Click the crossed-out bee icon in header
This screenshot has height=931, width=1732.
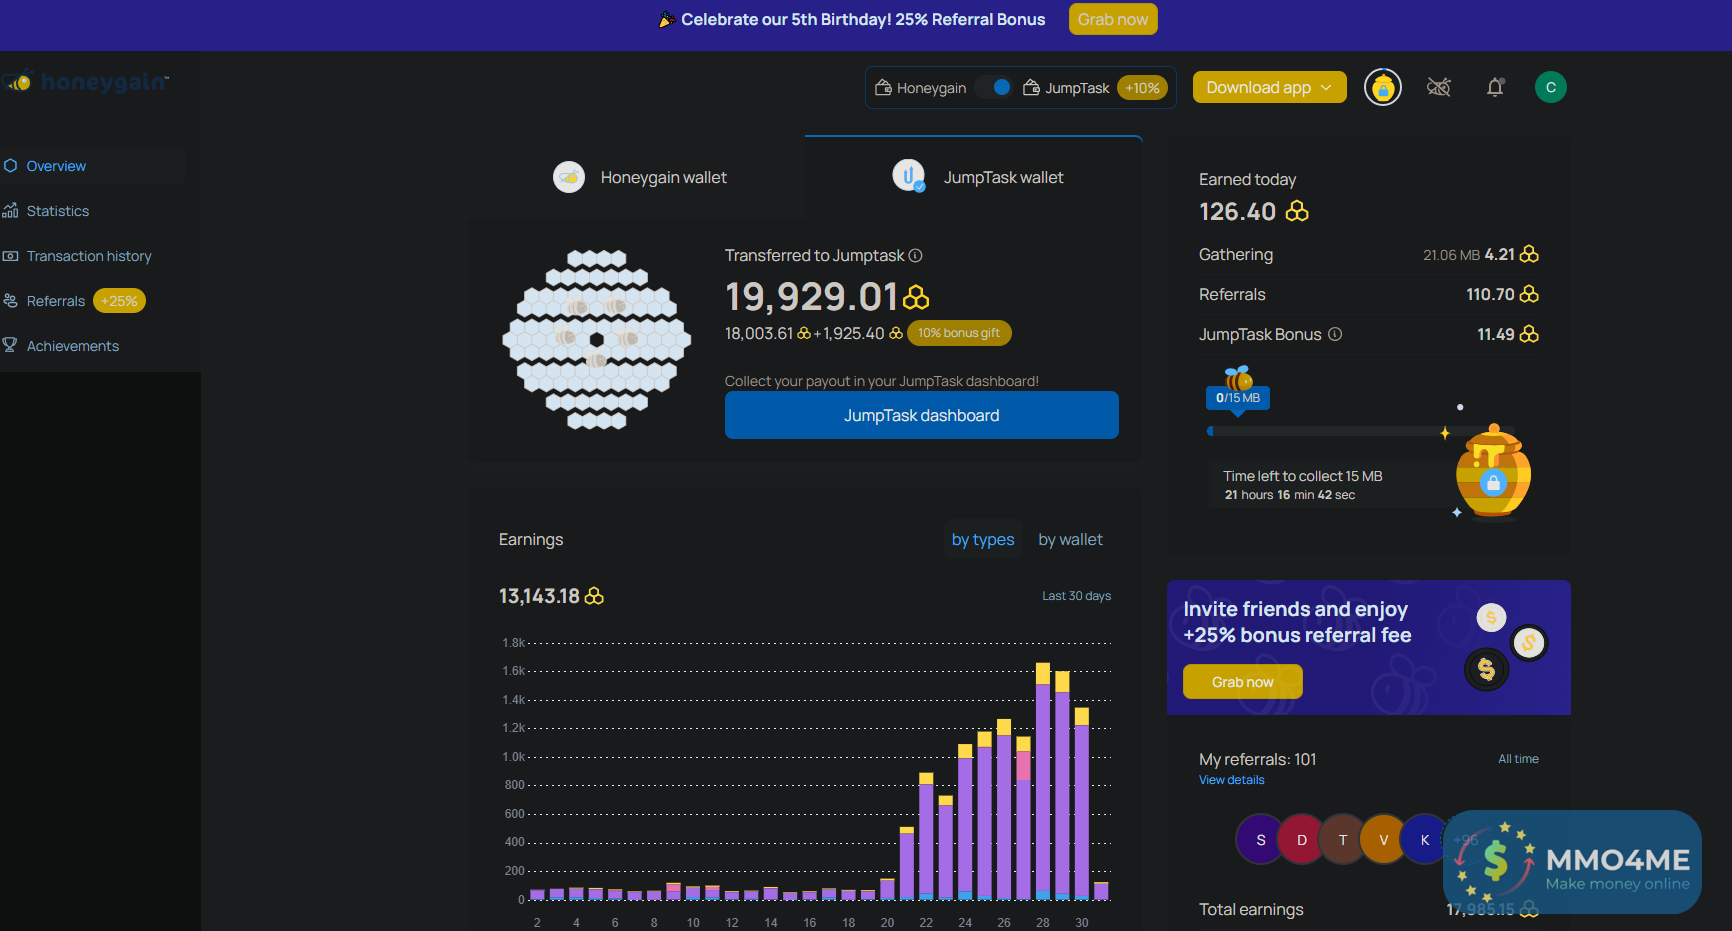[x=1439, y=87]
